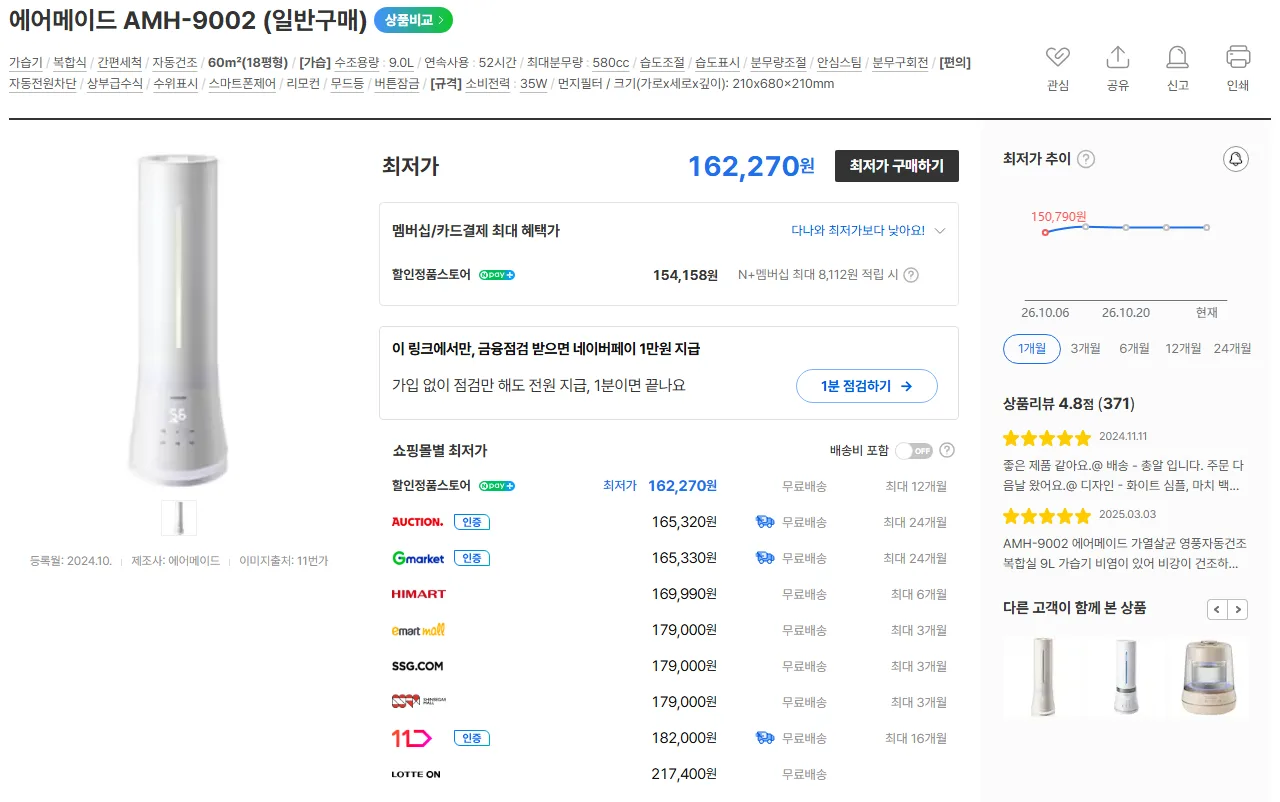Open 162,270원 할인정품스토어 lowest price link
This screenshot has height=802, width=1280.
click(x=682, y=486)
